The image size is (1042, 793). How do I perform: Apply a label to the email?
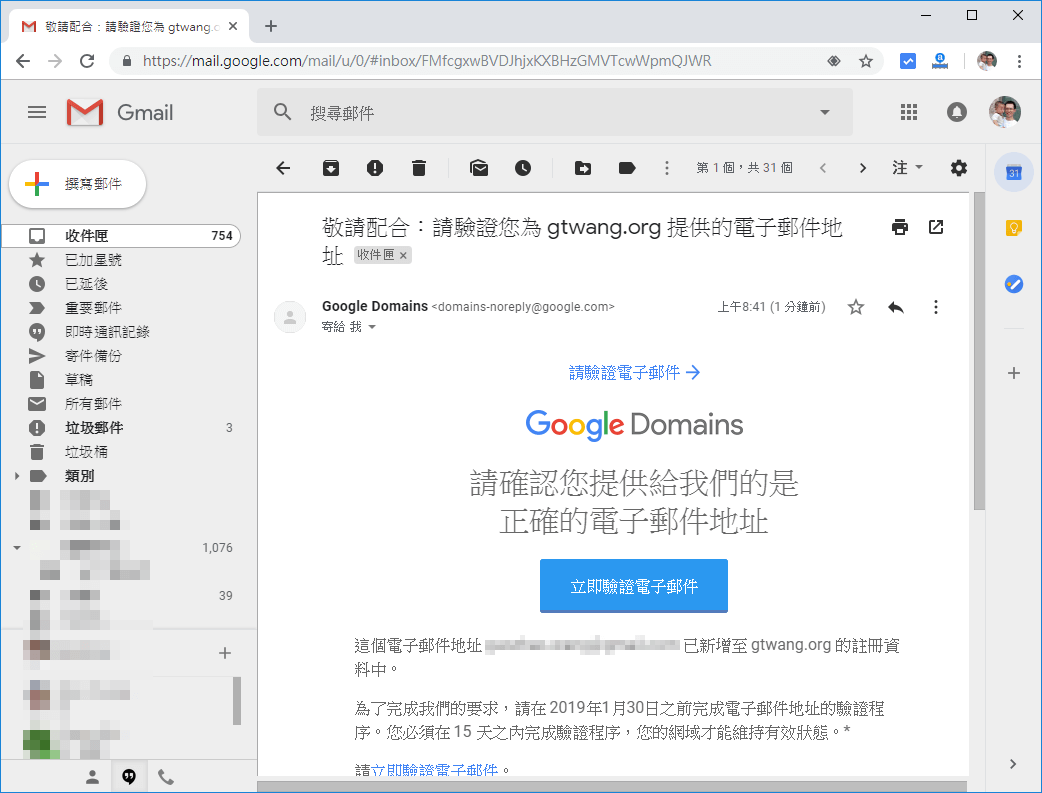click(627, 168)
